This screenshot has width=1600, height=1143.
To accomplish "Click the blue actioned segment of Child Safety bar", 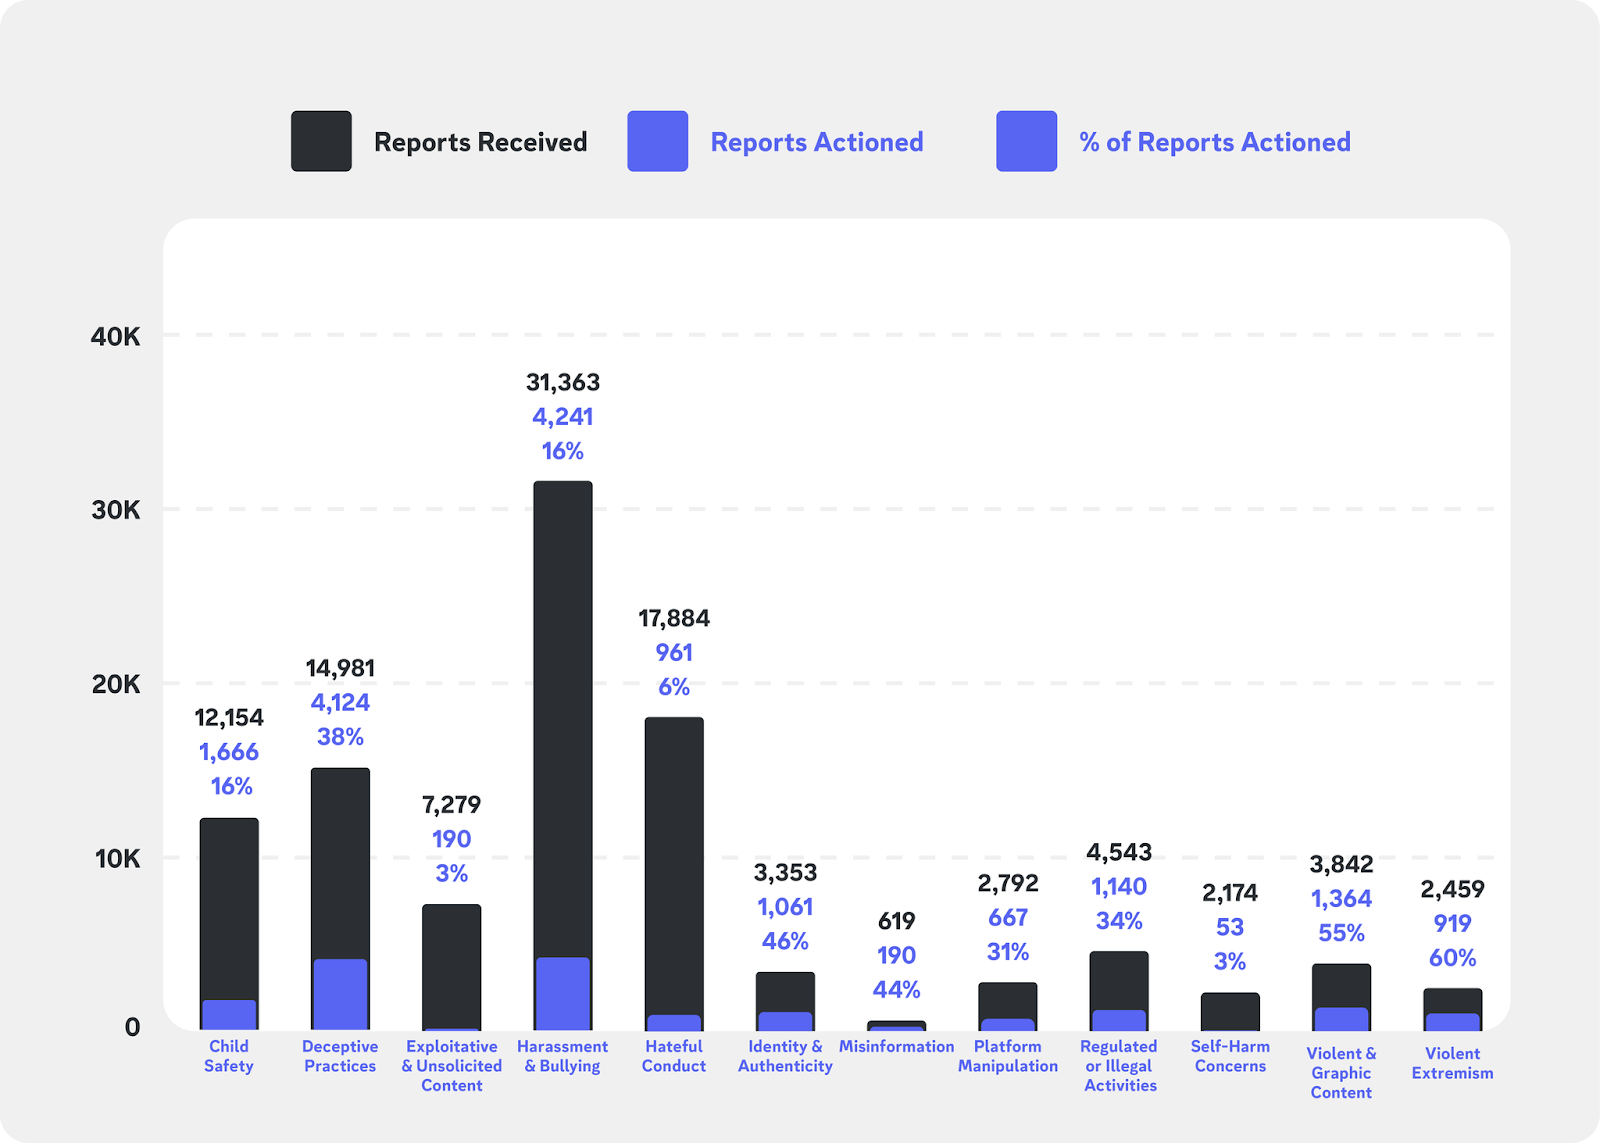I will click(x=229, y=1014).
